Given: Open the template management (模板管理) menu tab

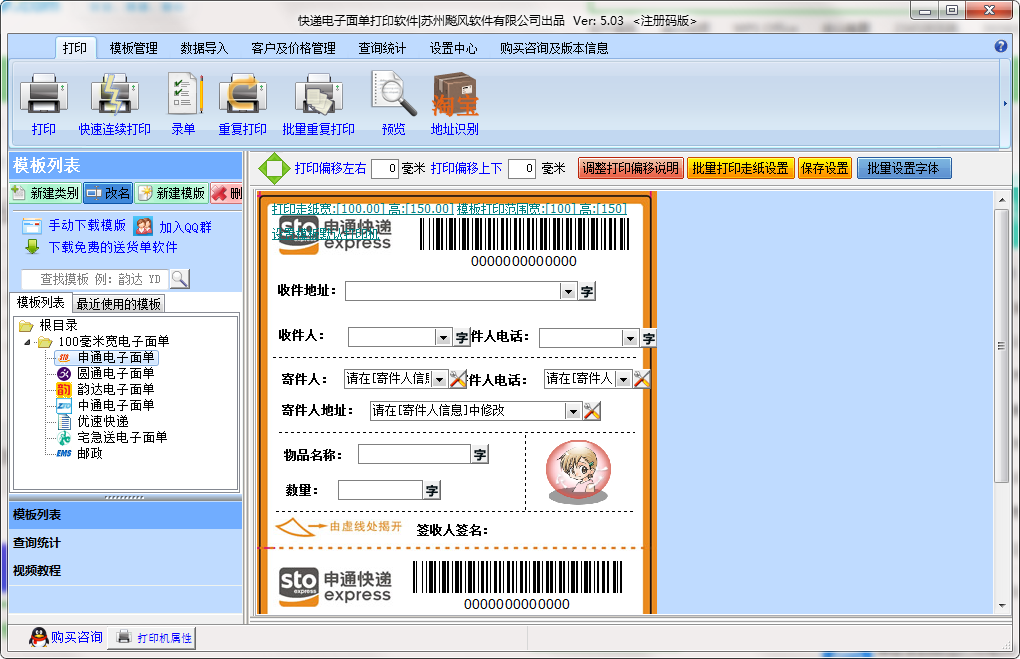Looking at the screenshot, I should [133, 48].
